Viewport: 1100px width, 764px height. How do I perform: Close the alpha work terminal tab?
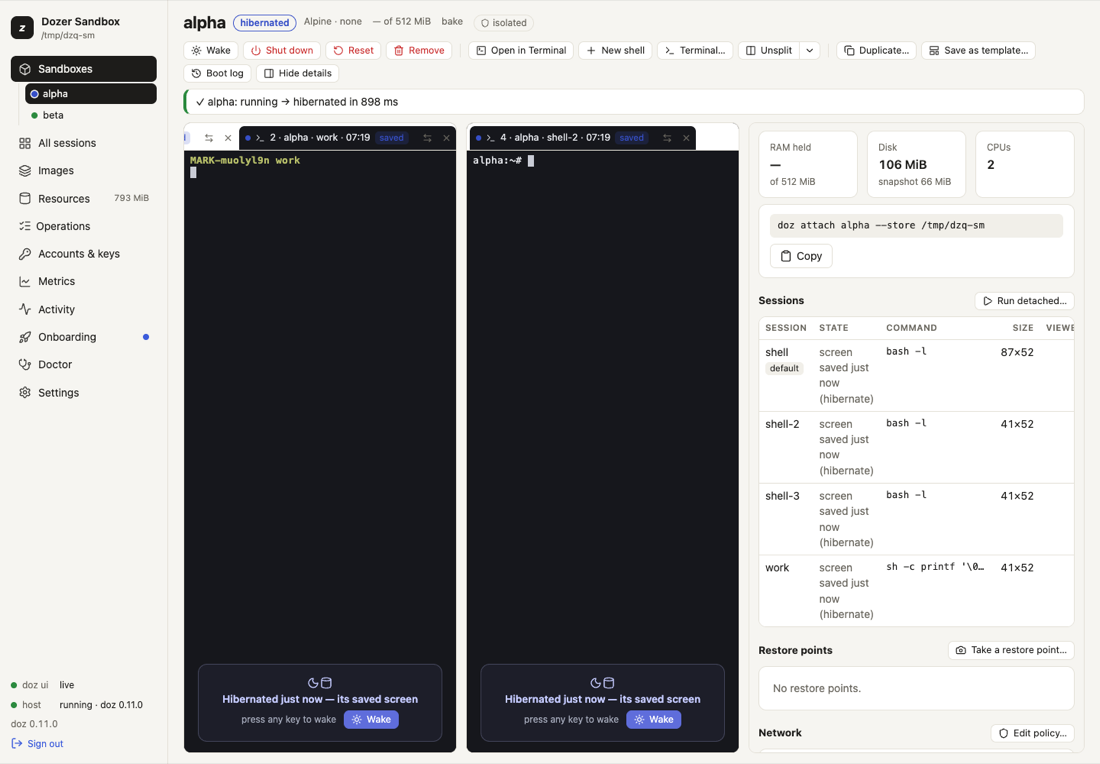point(446,138)
